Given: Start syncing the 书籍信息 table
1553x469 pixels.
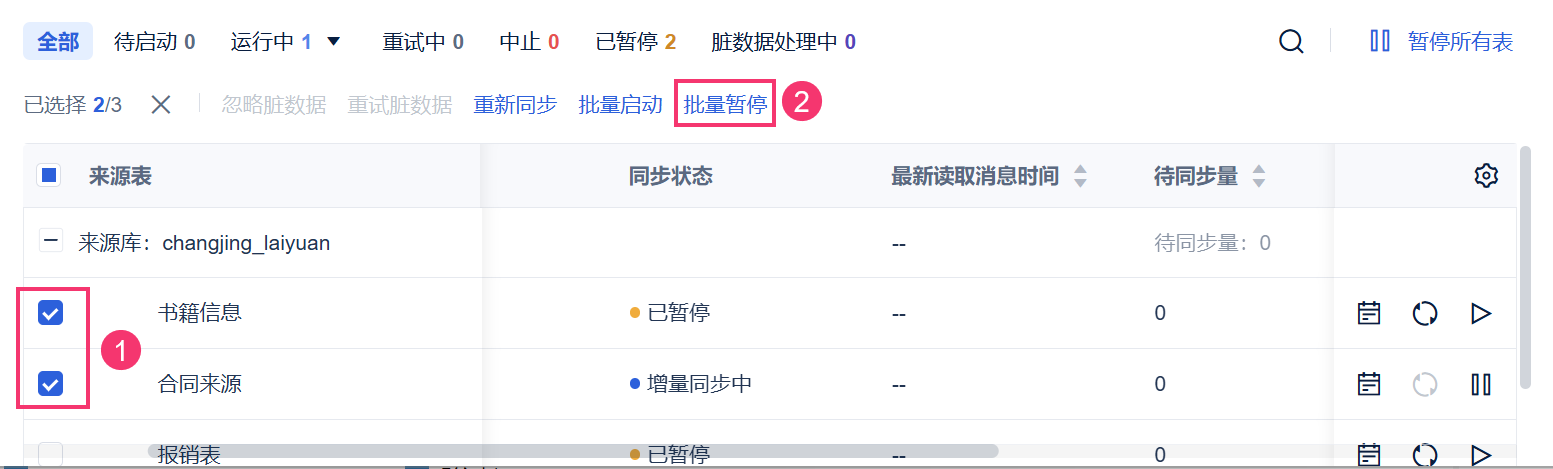Looking at the screenshot, I should pos(1481,313).
